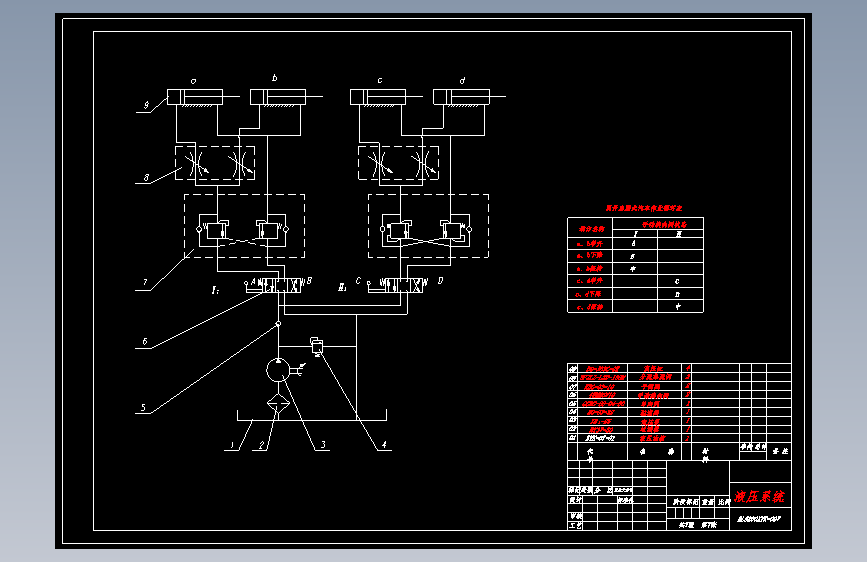Click the oil tank outline at the bottom
This screenshot has width=867, height=562.
click(312, 415)
